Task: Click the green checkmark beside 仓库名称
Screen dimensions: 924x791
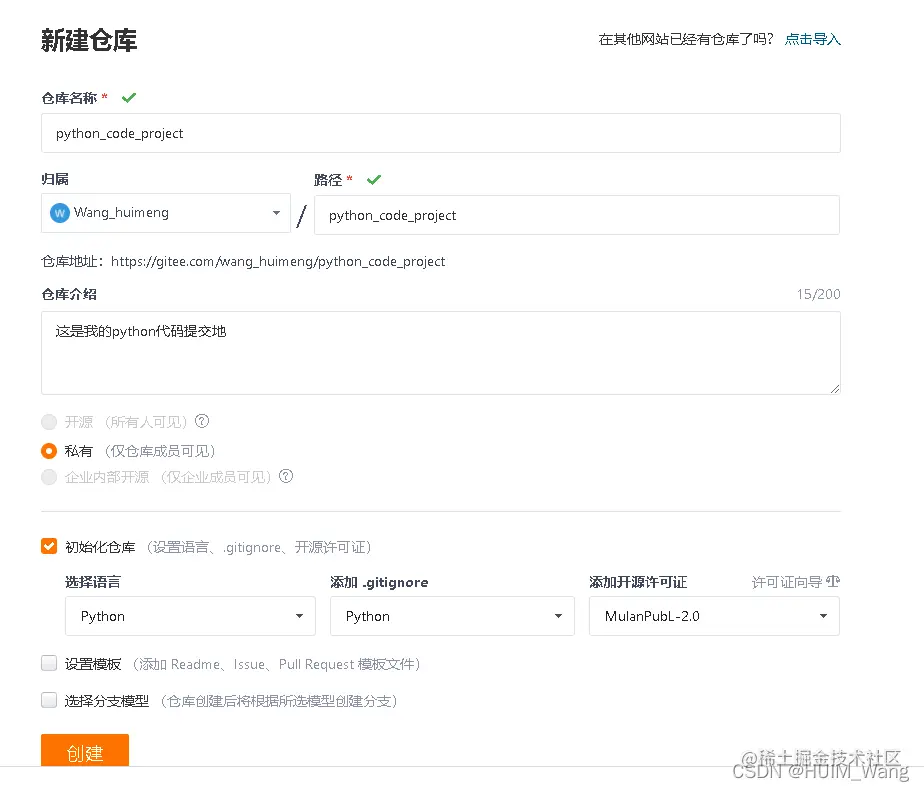Action: pyautogui.click(x=129, y=97)
